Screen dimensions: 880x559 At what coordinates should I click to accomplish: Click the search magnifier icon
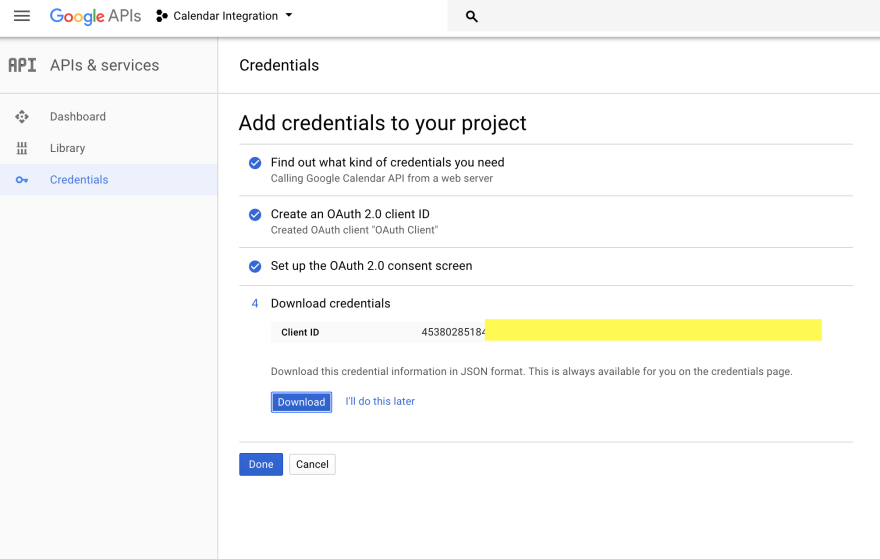tap(472, 17)
